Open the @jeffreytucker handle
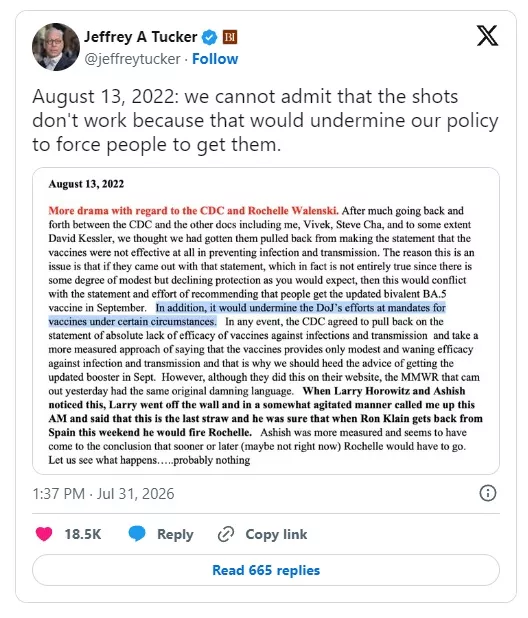The height and width of the screenshot is (618, 528). point(132,59)
